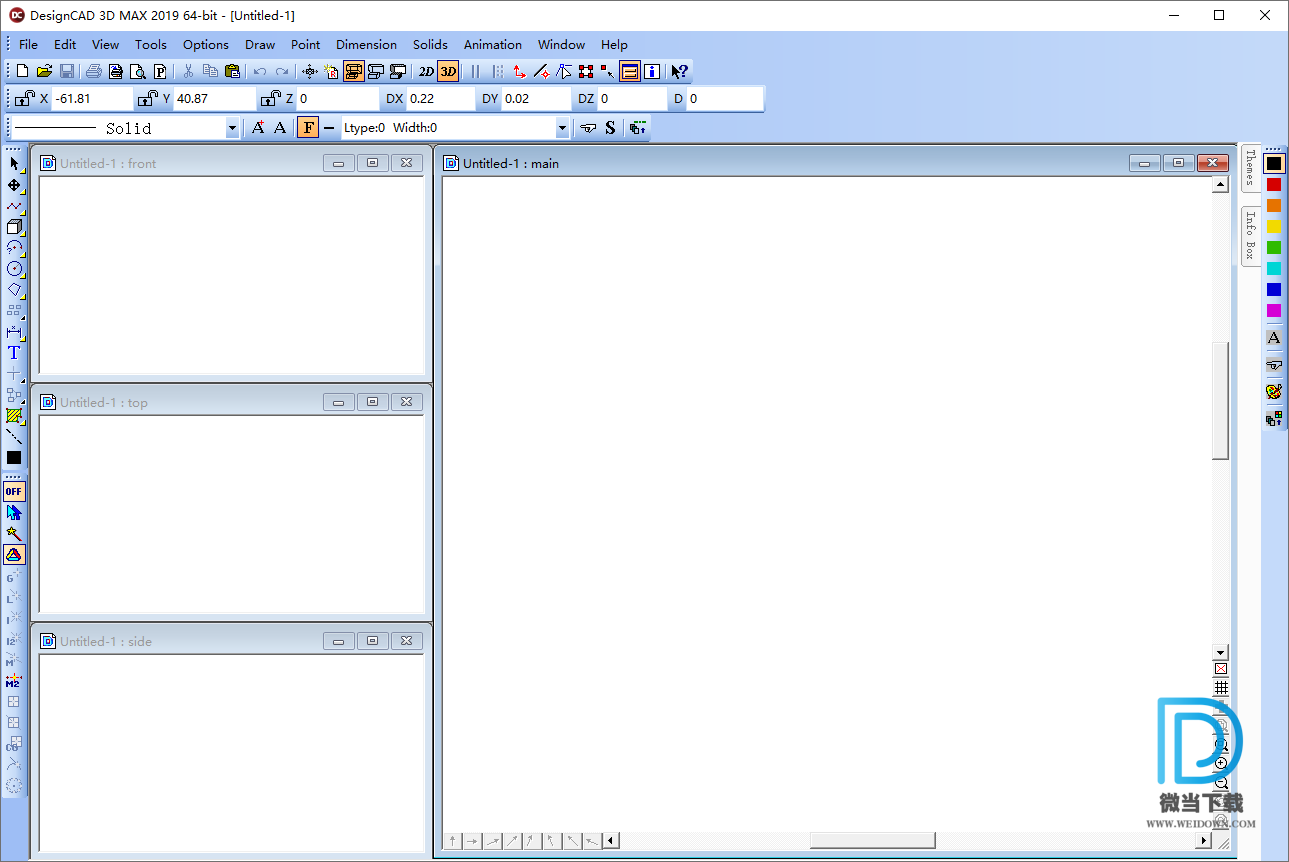
Task: Toggle the 3D mode button
Action: coord(448,71)
